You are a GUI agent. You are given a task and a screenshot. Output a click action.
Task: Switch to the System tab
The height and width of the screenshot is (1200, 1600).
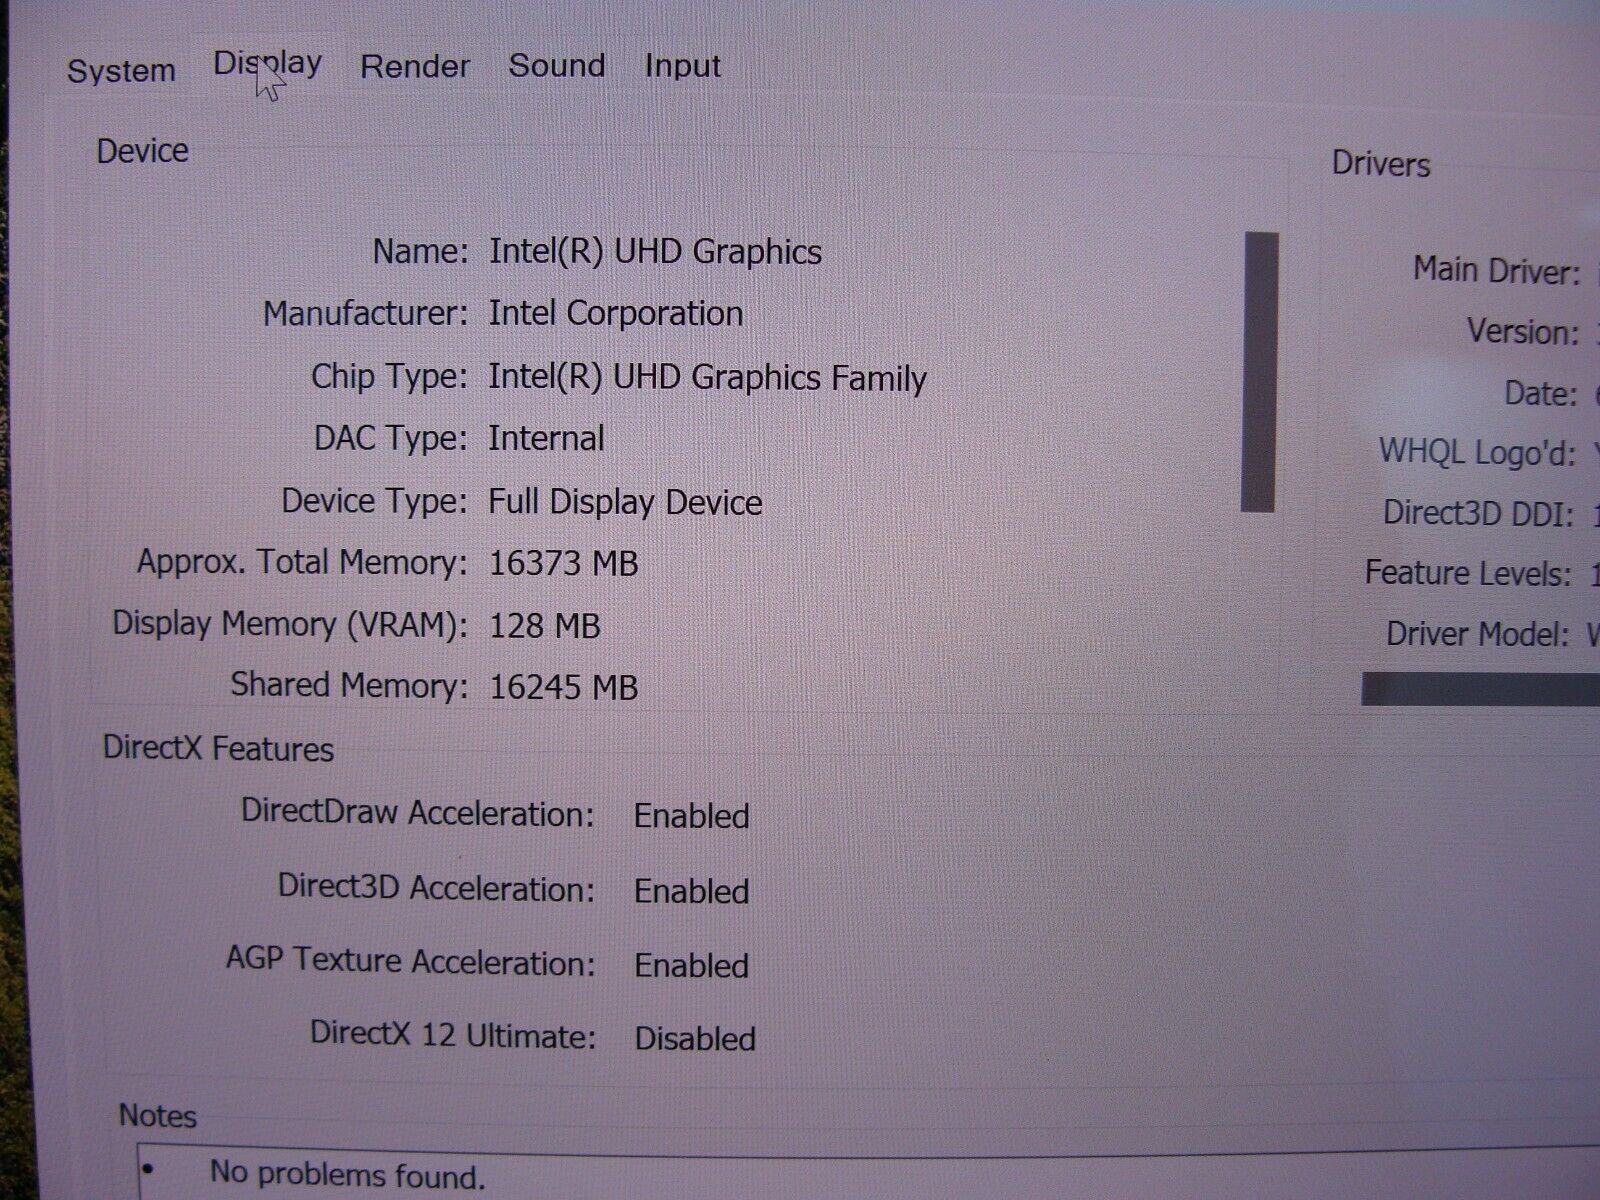(121, 71)
